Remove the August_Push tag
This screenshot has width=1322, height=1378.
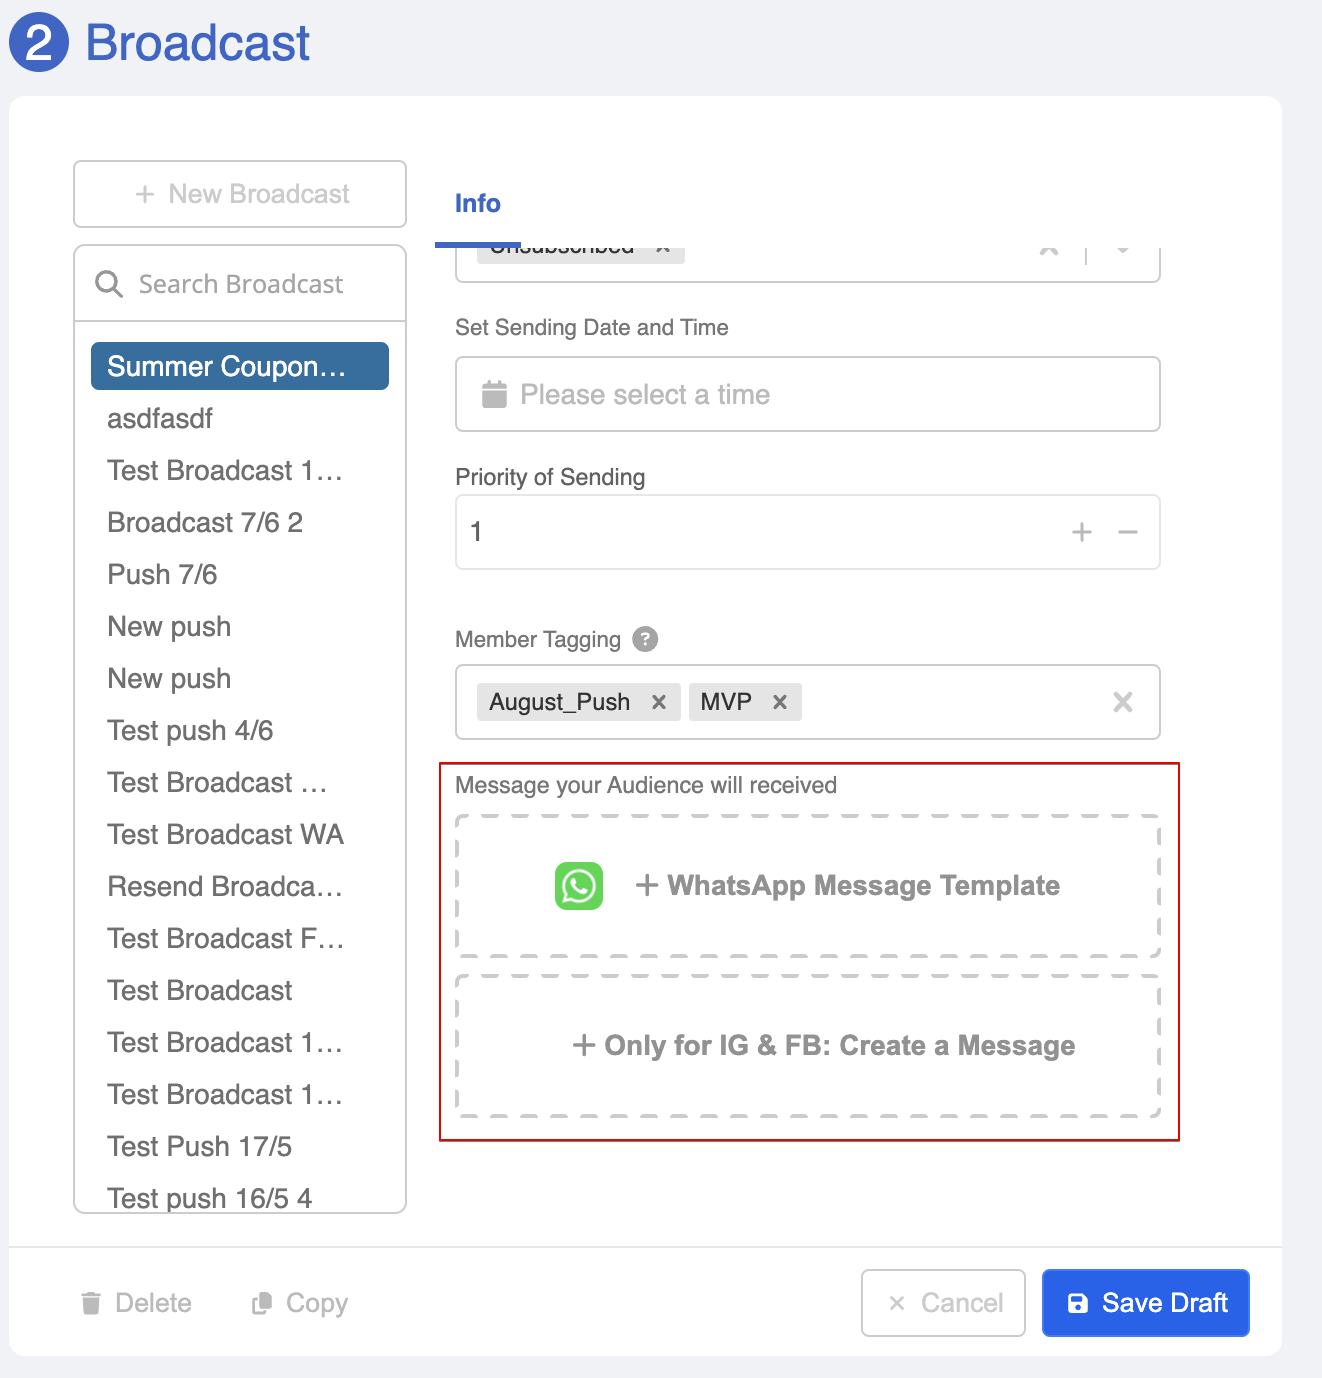[659, 702]
